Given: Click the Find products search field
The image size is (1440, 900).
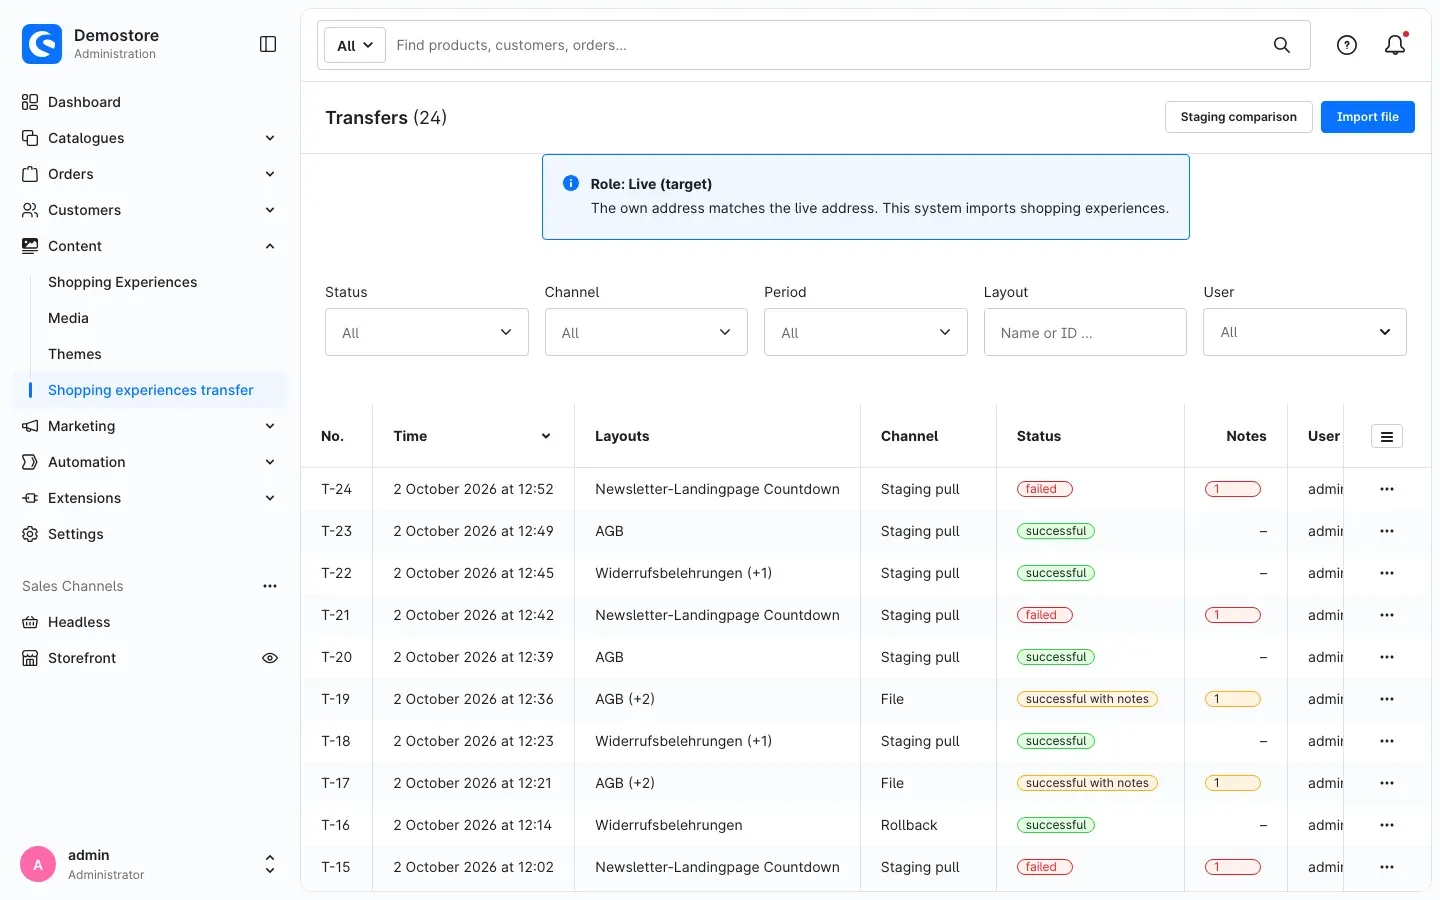Looking at the screenshot, I should tap(825, 45).
